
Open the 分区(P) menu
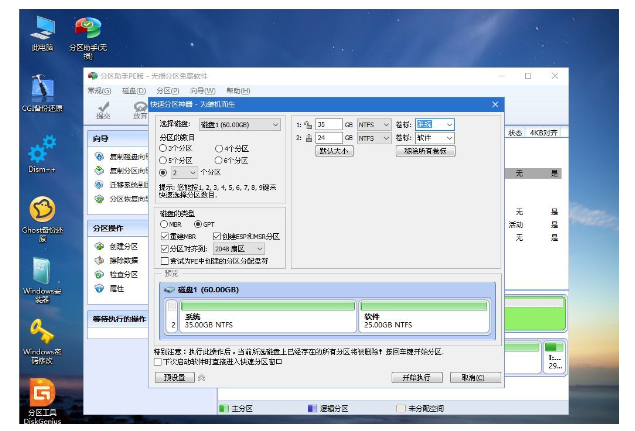(x=168, y=91)
